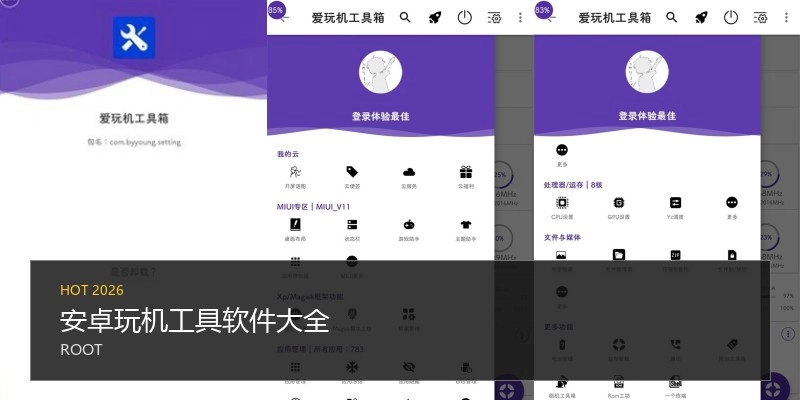Tap the rocket icon in middle screenshot
The image size is (800, 400).
tap(434, 18)
